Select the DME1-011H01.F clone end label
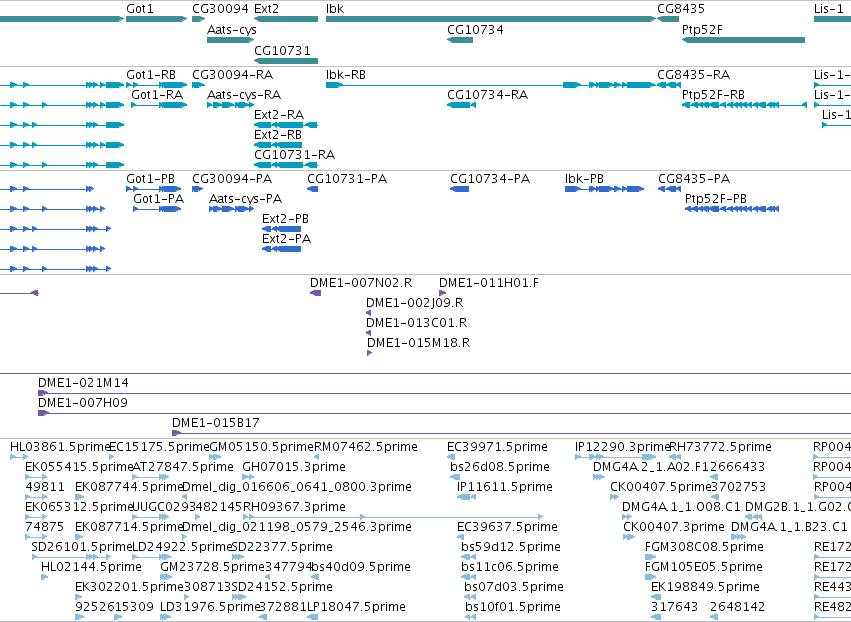 [489, 283]
